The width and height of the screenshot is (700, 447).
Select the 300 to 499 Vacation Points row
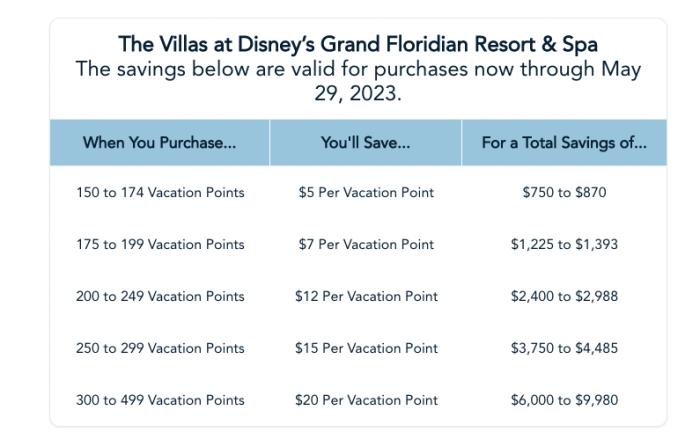pos(160,401)
